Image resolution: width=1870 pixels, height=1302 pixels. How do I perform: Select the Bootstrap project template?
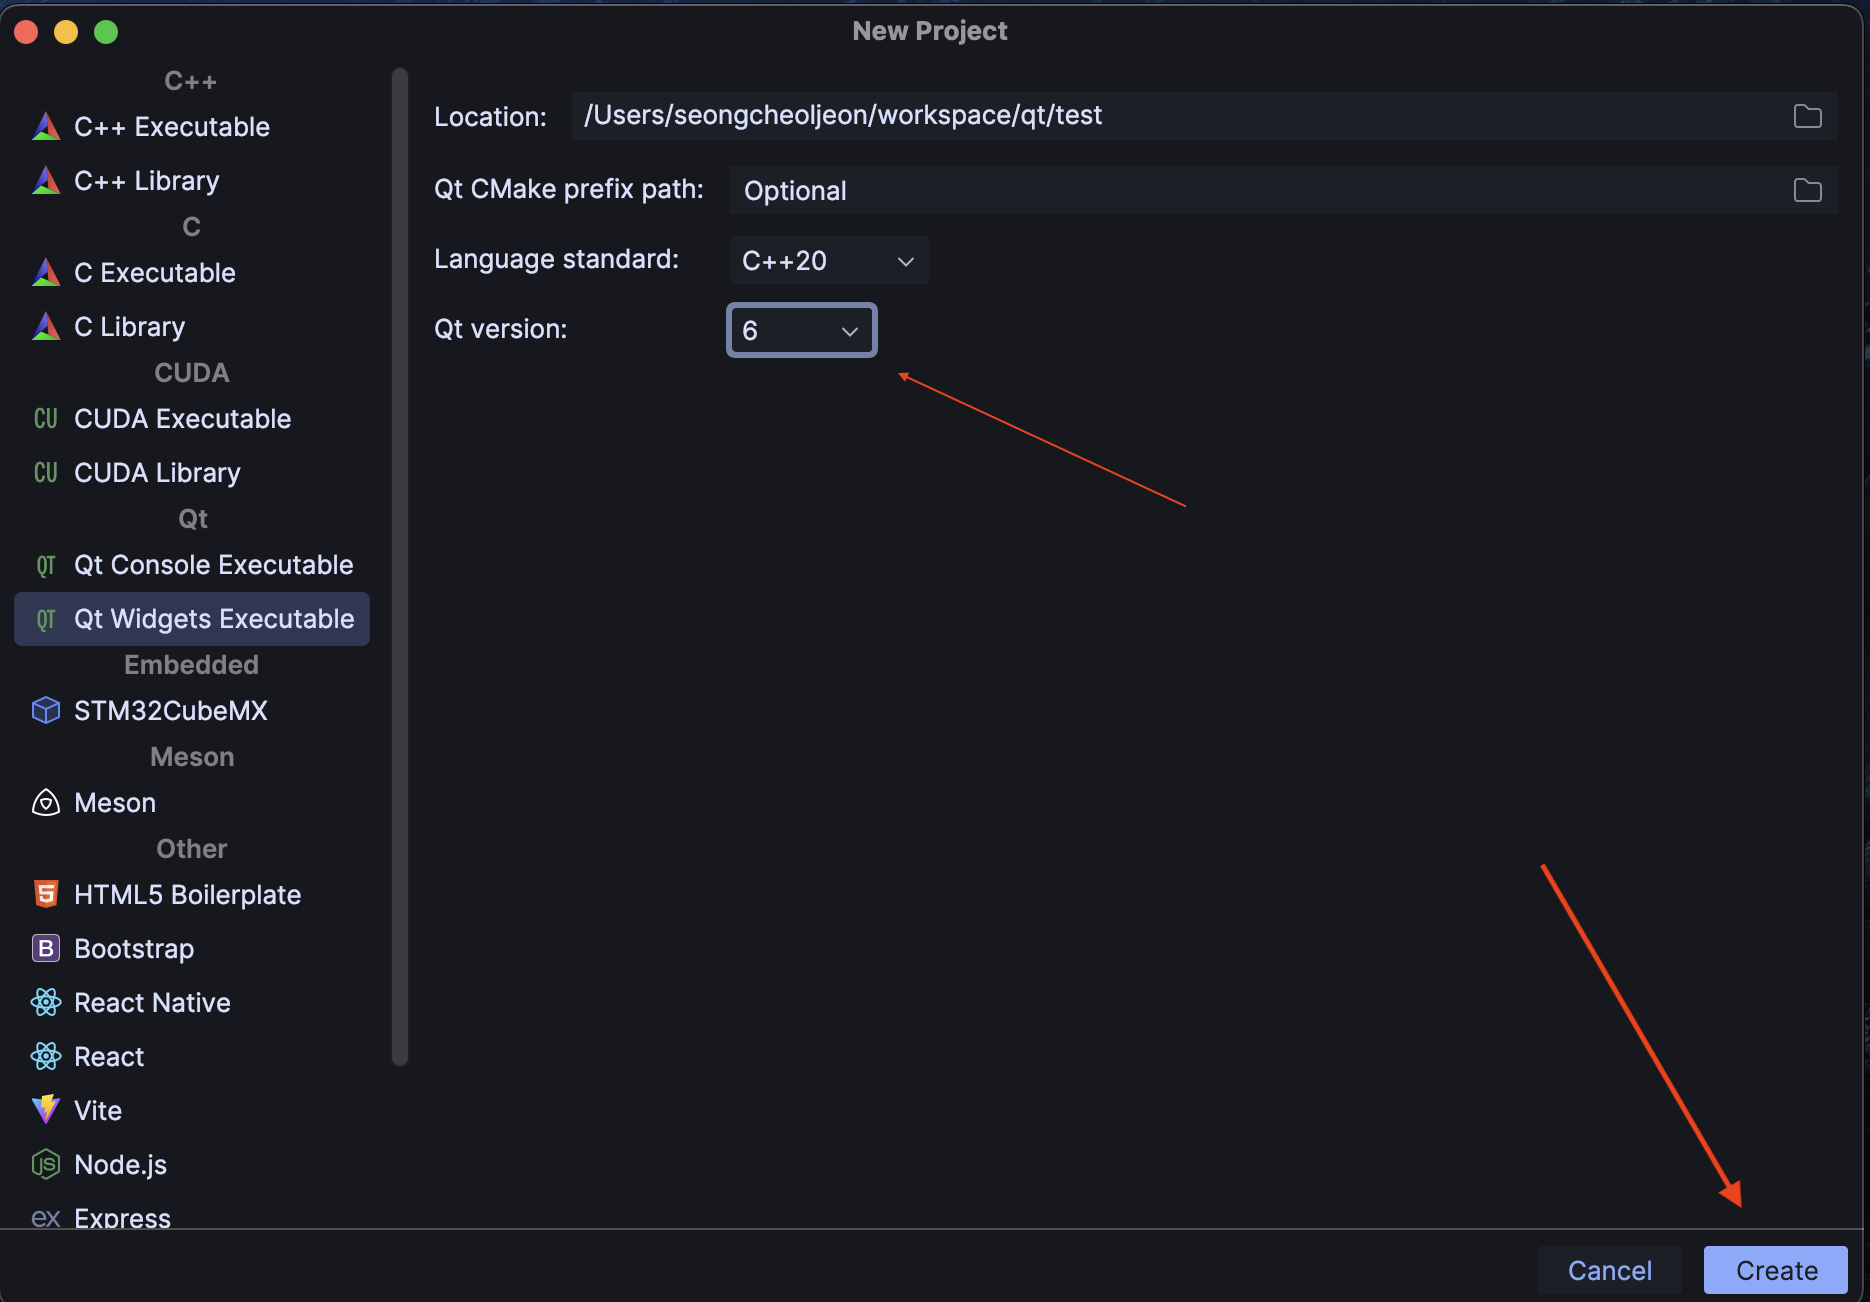[x=133, y=948]
